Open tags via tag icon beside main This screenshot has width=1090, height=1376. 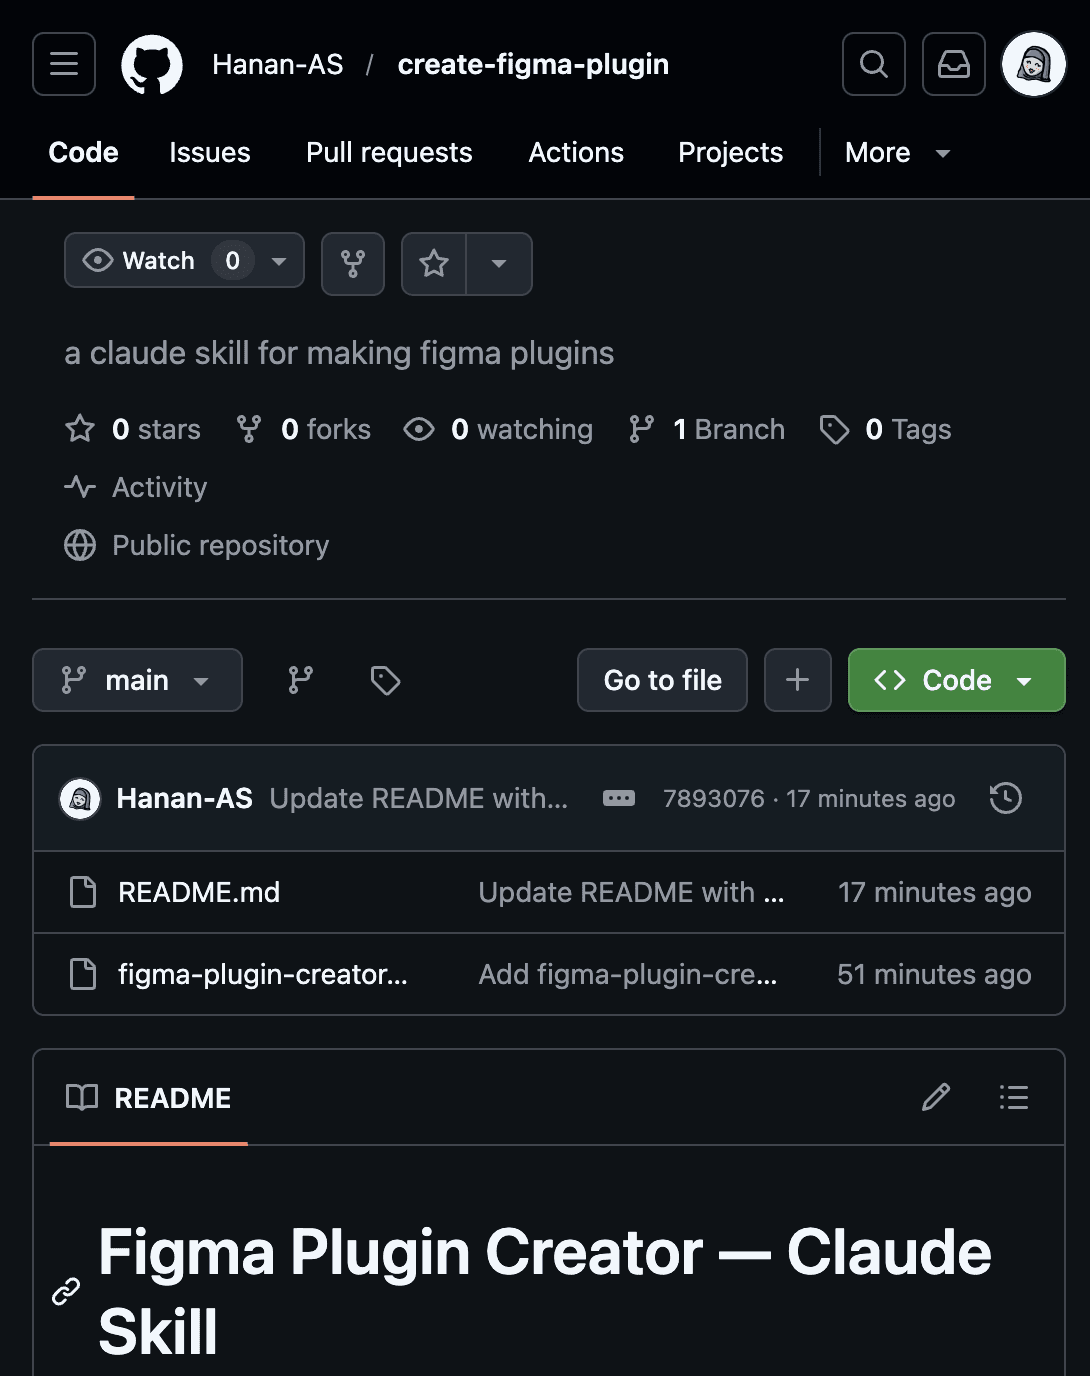pos(385,680)
